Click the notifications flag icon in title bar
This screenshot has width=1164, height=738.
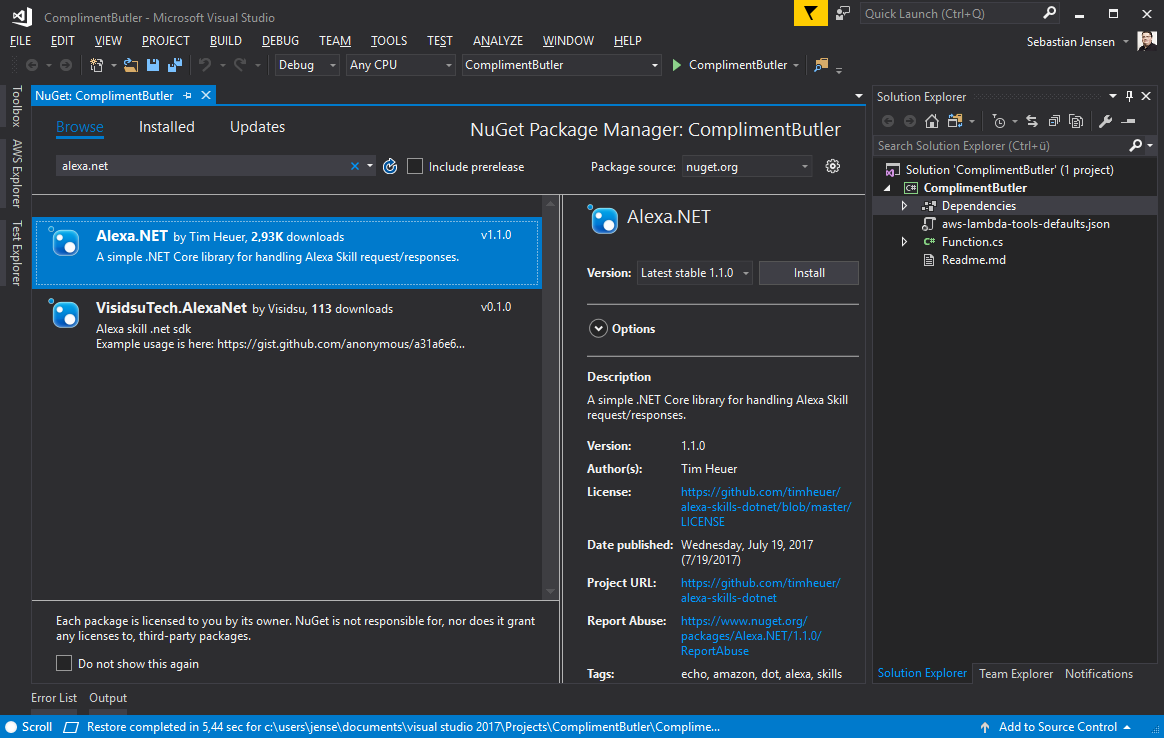[x=810, y=13]
